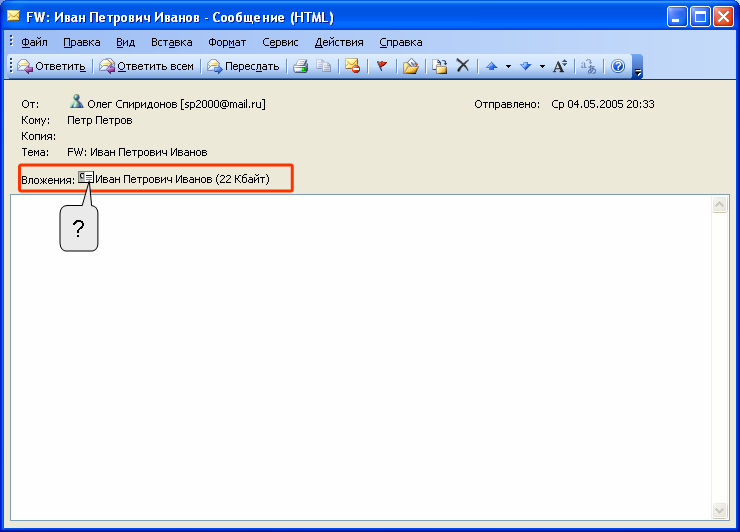Open the Правка menu
The image size is (740, 532).
[82, 42]
